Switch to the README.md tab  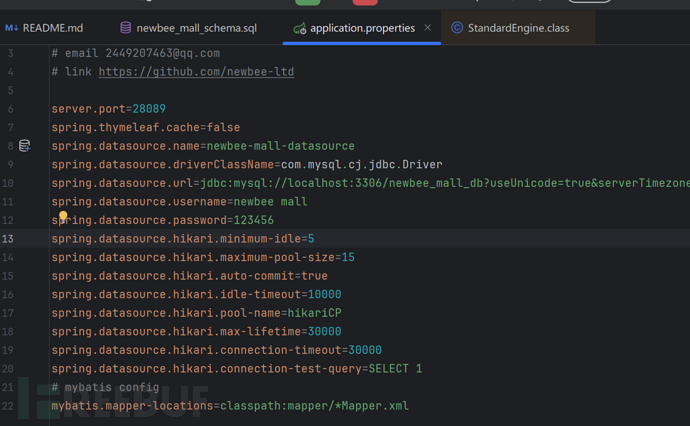coord(52,28)
